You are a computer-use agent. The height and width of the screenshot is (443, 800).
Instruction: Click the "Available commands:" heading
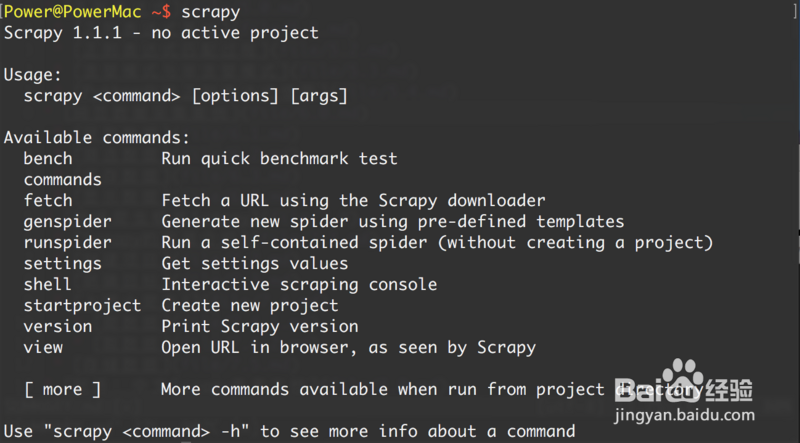97,137
